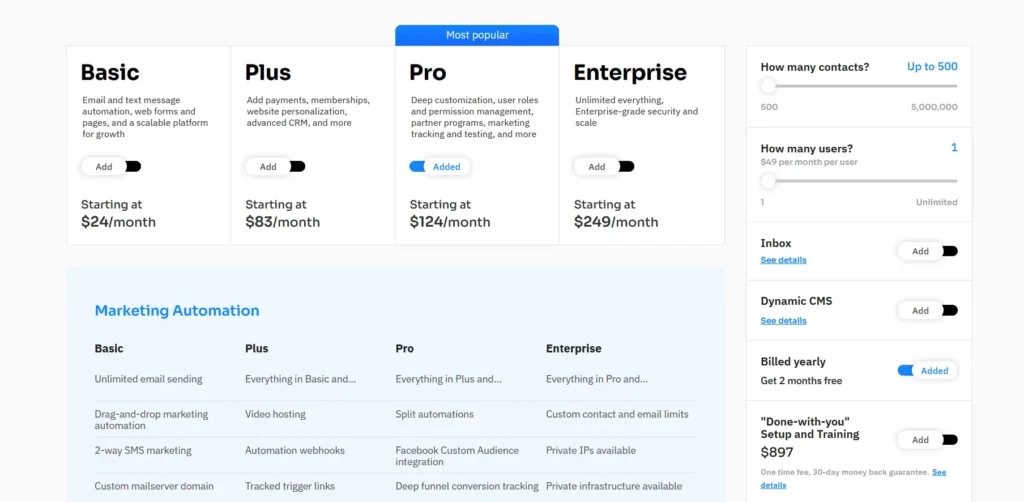Turn off the Pro plan Added switch
Screen dimensions: 1024x502
pos(440,166)
